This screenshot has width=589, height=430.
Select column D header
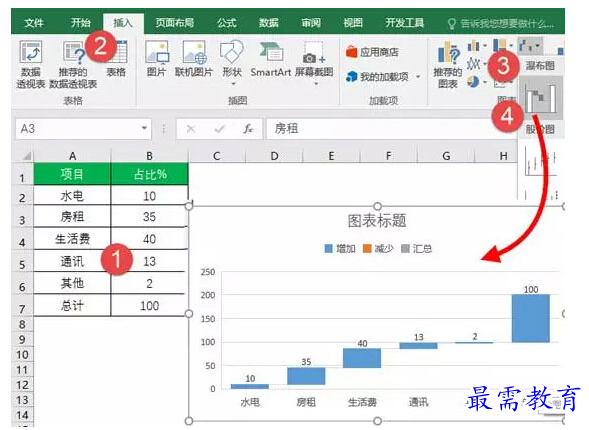[275, 156]
